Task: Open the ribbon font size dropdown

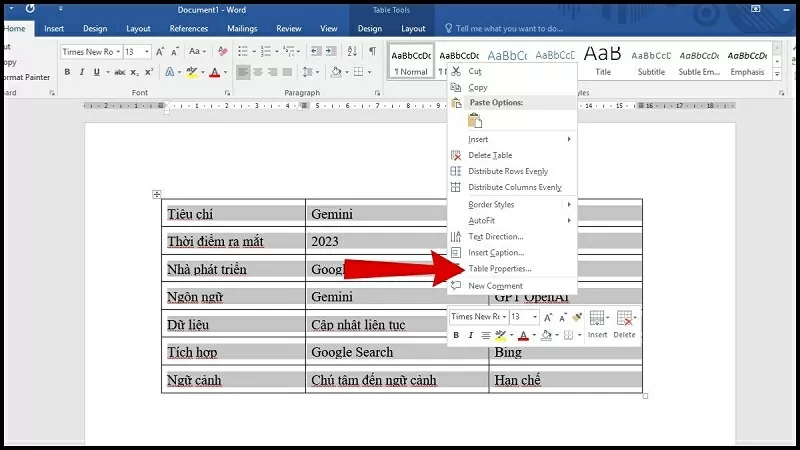Action: point(147,52)
